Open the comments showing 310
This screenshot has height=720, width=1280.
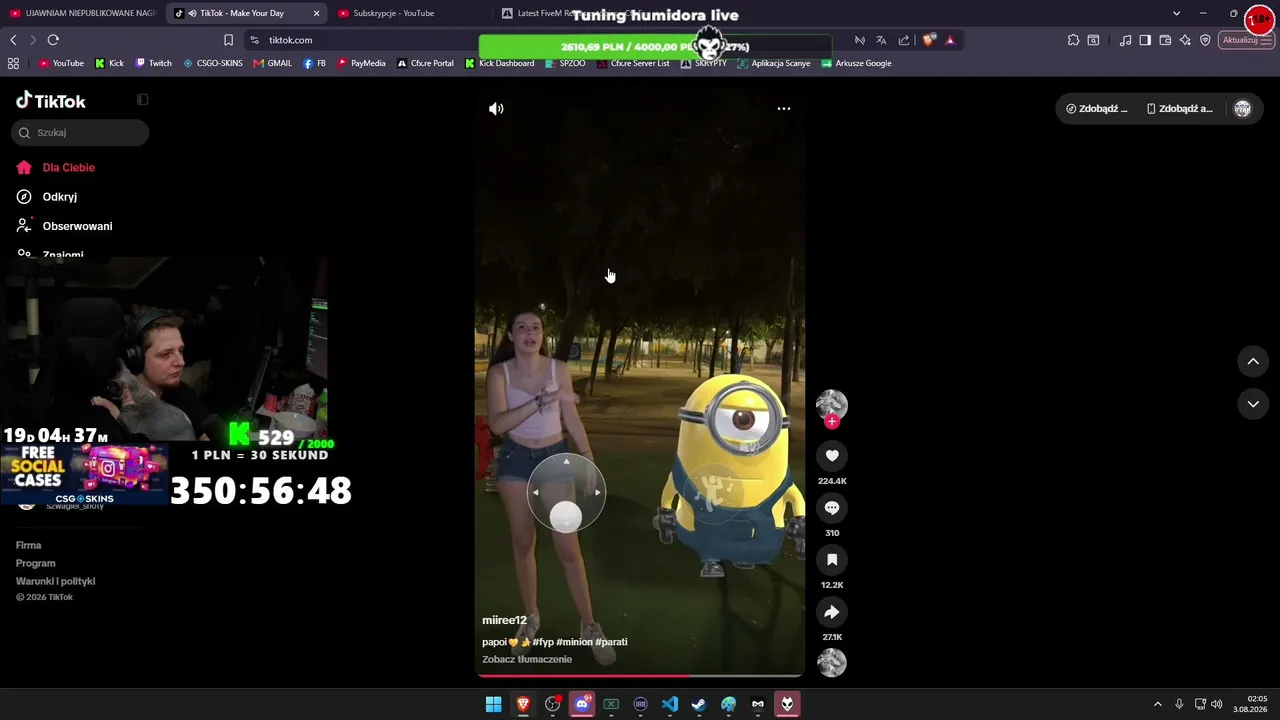click(832, 508)
